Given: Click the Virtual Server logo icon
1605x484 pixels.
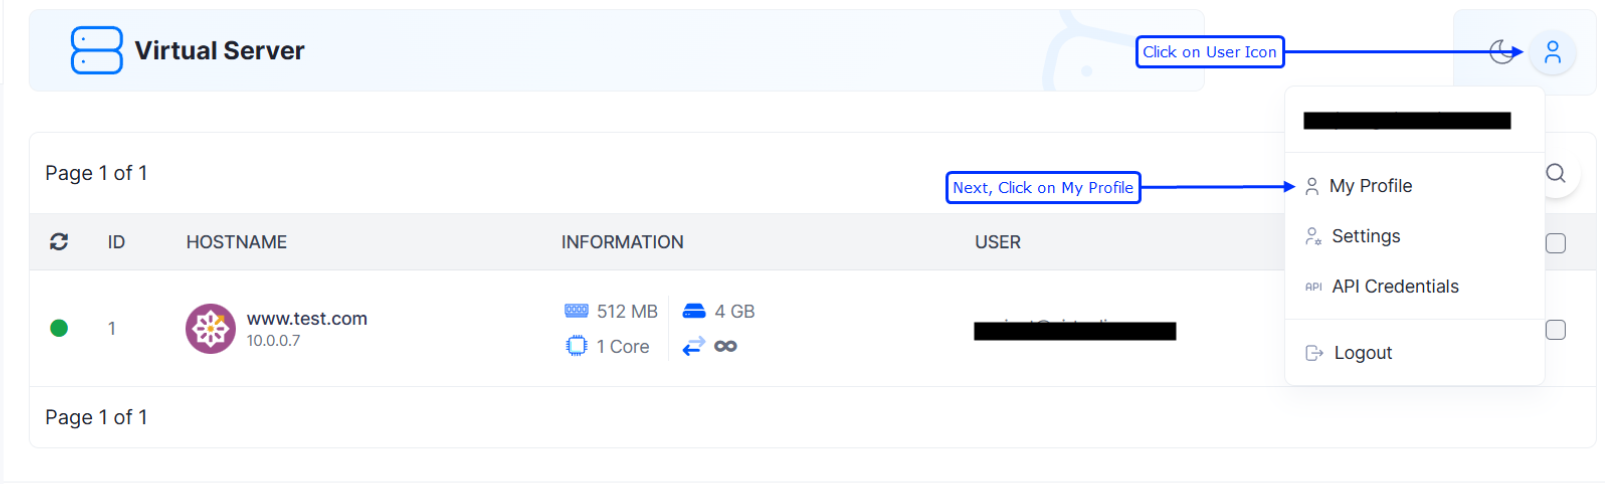Looking at the screenshot, I should click(96, 50).
